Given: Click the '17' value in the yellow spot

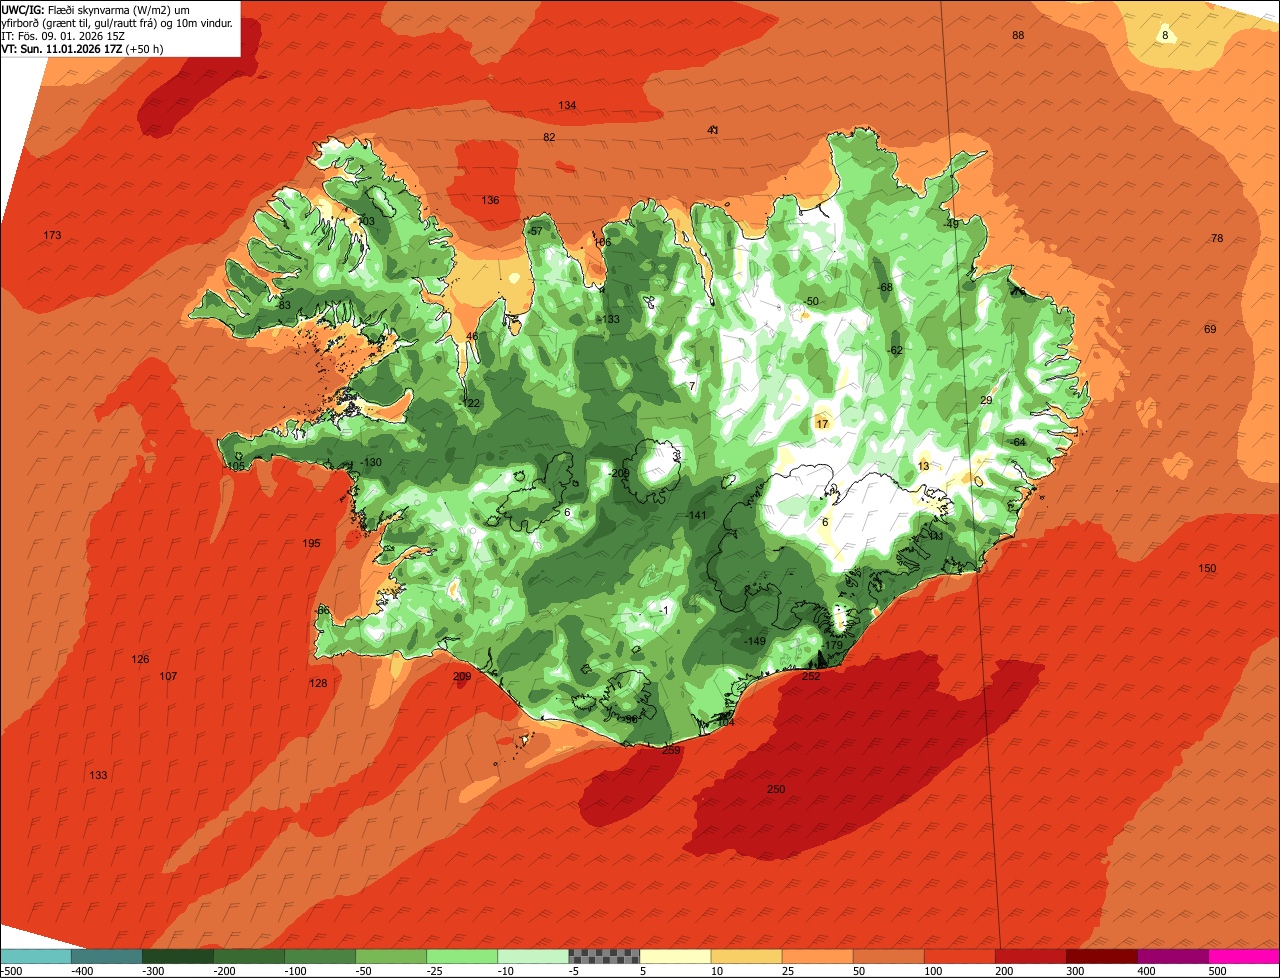Looking at the screenshot, I should click(822, 424).
